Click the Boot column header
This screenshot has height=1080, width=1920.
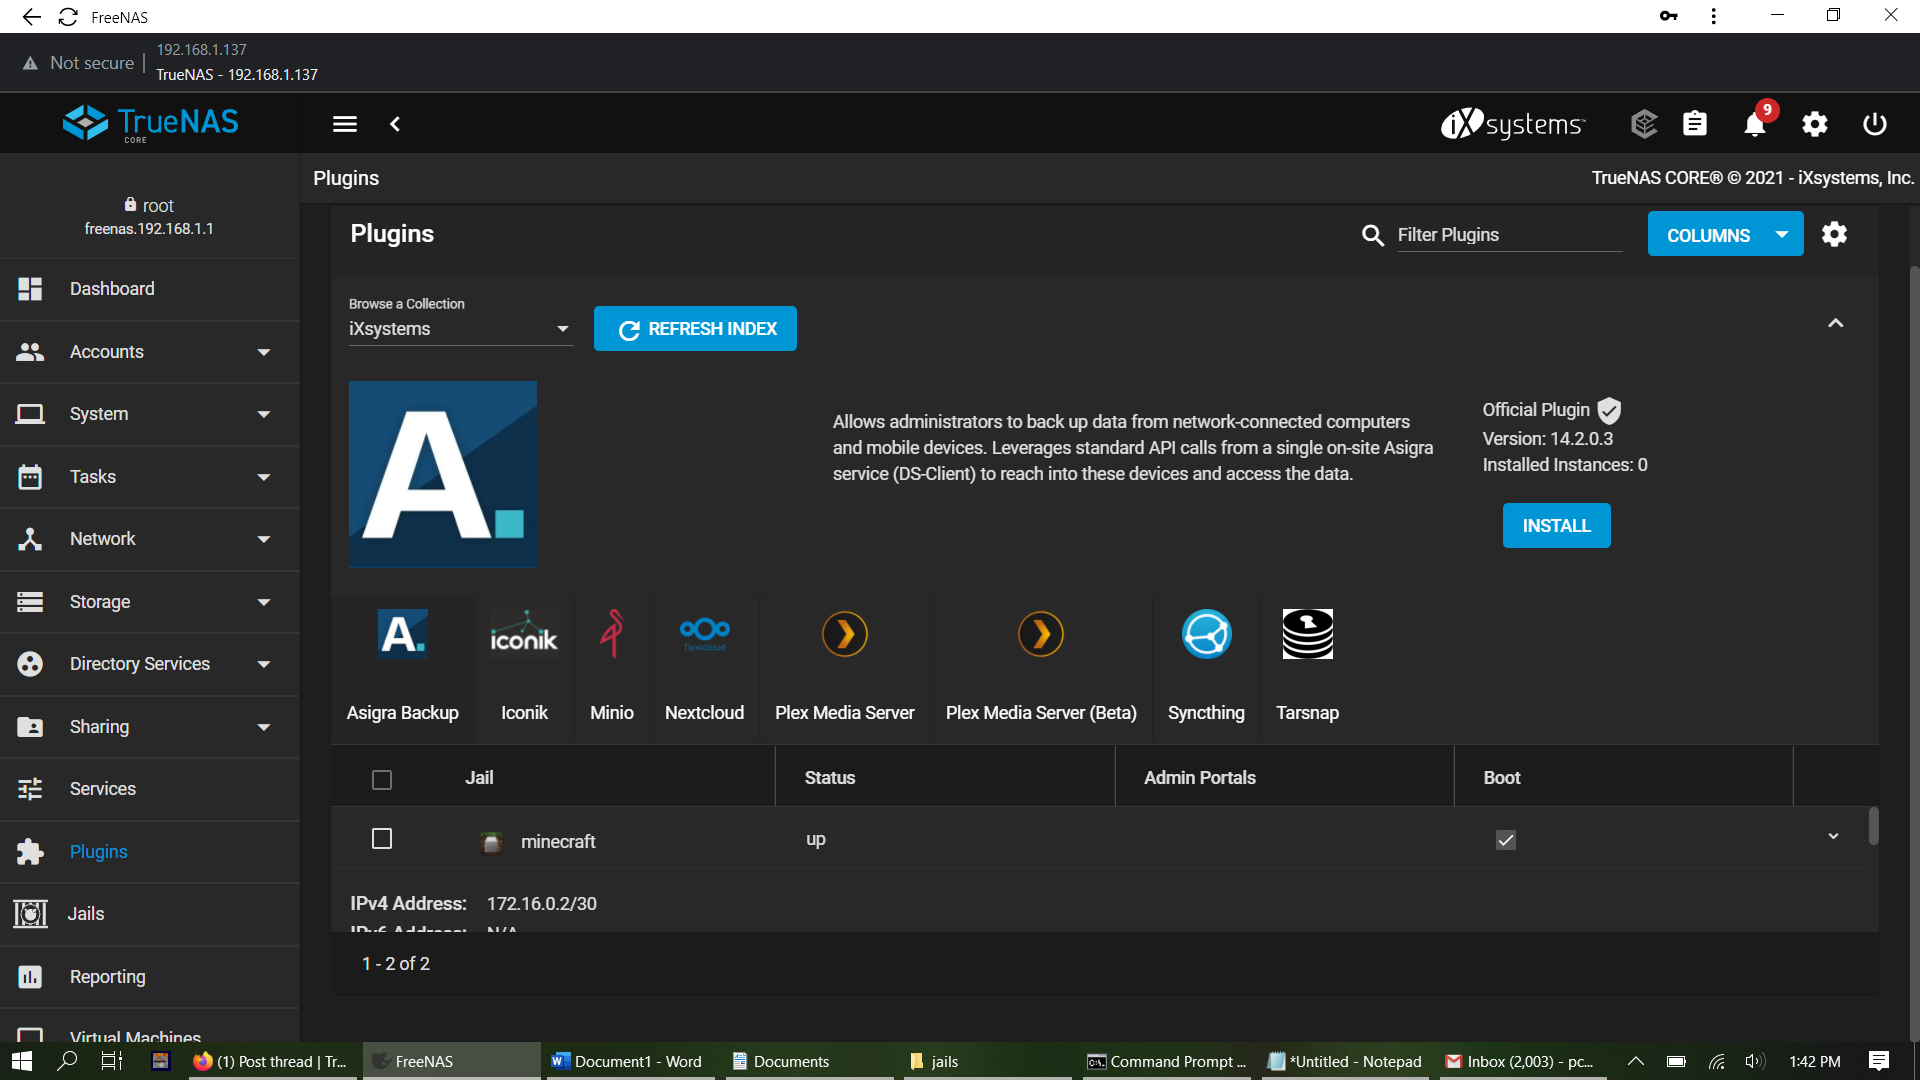click(1502, 778)
